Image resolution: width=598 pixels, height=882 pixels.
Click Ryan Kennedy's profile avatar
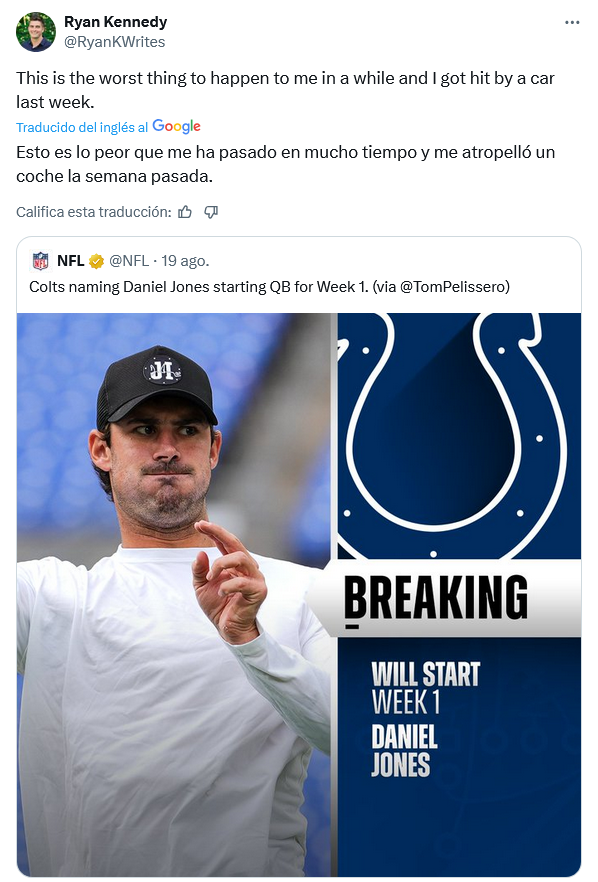click(x=35, y=32)
